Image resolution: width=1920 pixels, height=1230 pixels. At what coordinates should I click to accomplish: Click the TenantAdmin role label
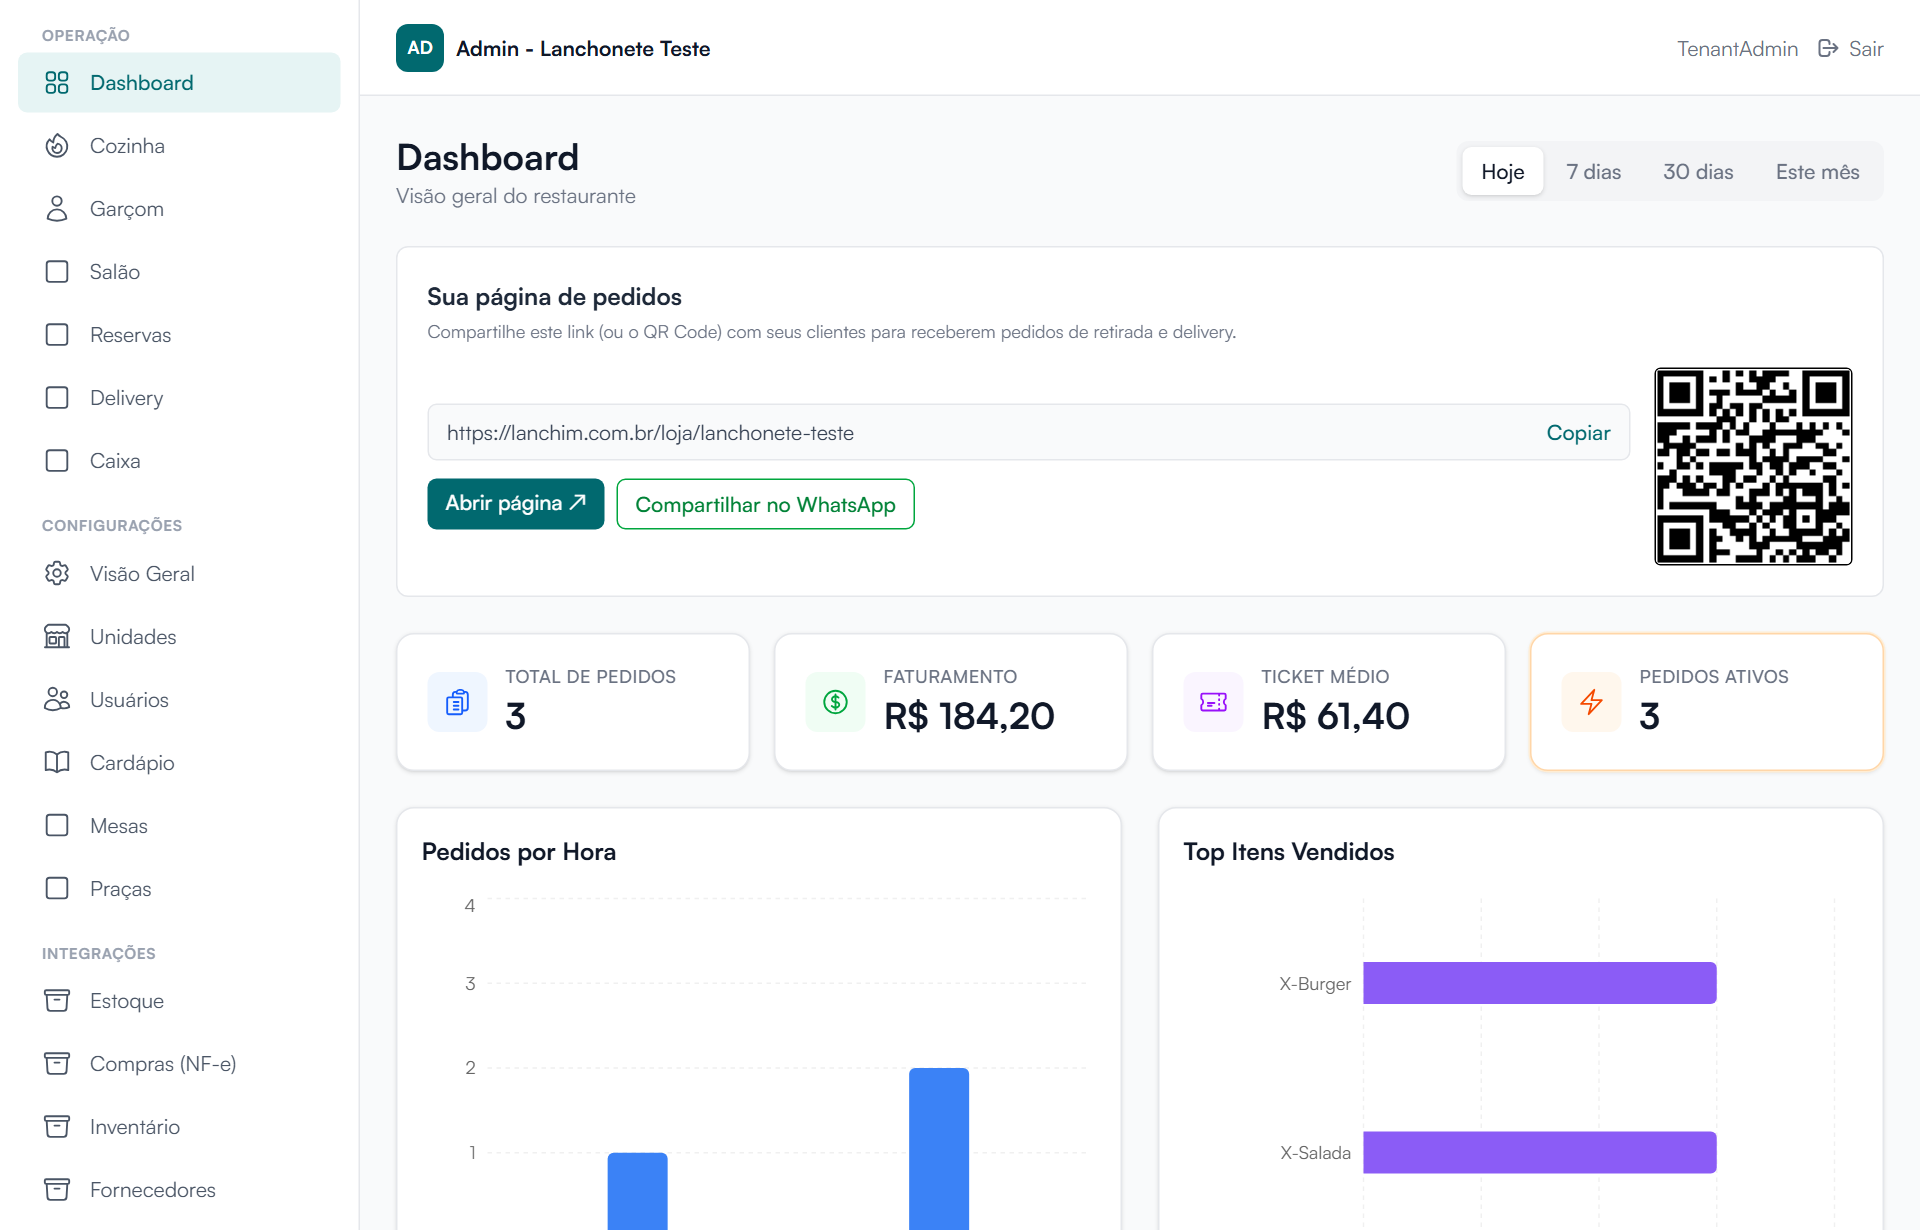pos(1737,49)
